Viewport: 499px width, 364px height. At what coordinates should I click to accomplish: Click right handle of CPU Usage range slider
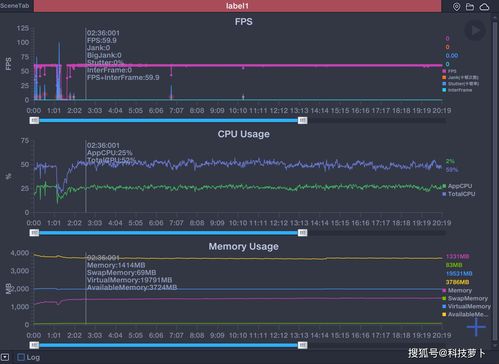coord(302,233)
